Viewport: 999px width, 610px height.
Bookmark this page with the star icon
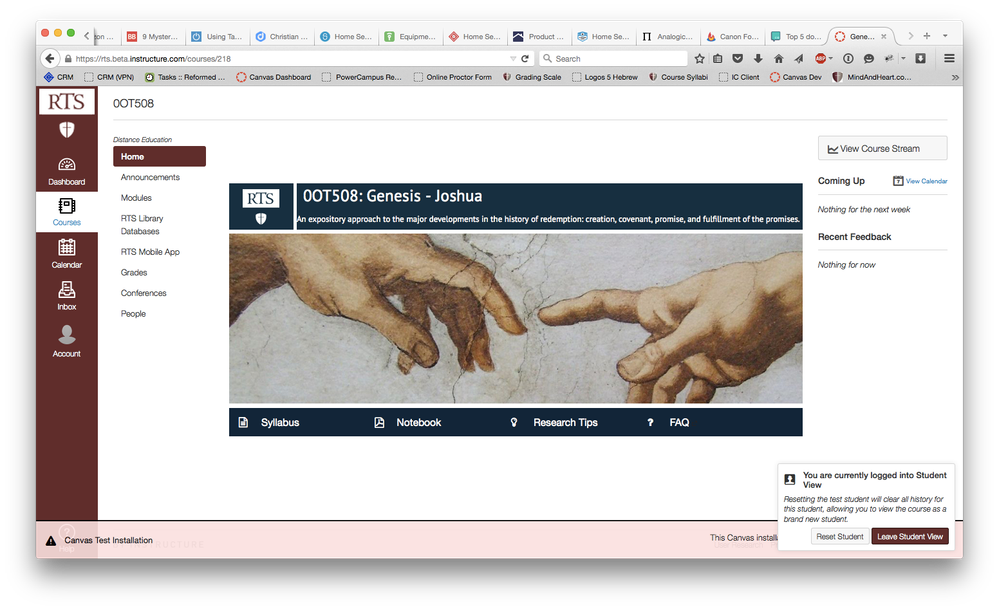pyautogui.click(x=700, y=59)
